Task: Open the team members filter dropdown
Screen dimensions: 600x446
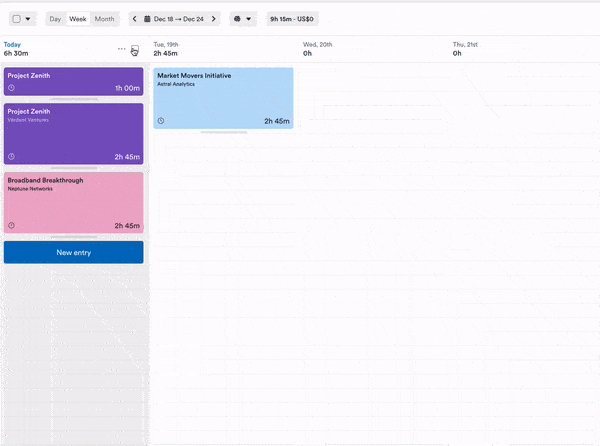Action: [242, 19]
